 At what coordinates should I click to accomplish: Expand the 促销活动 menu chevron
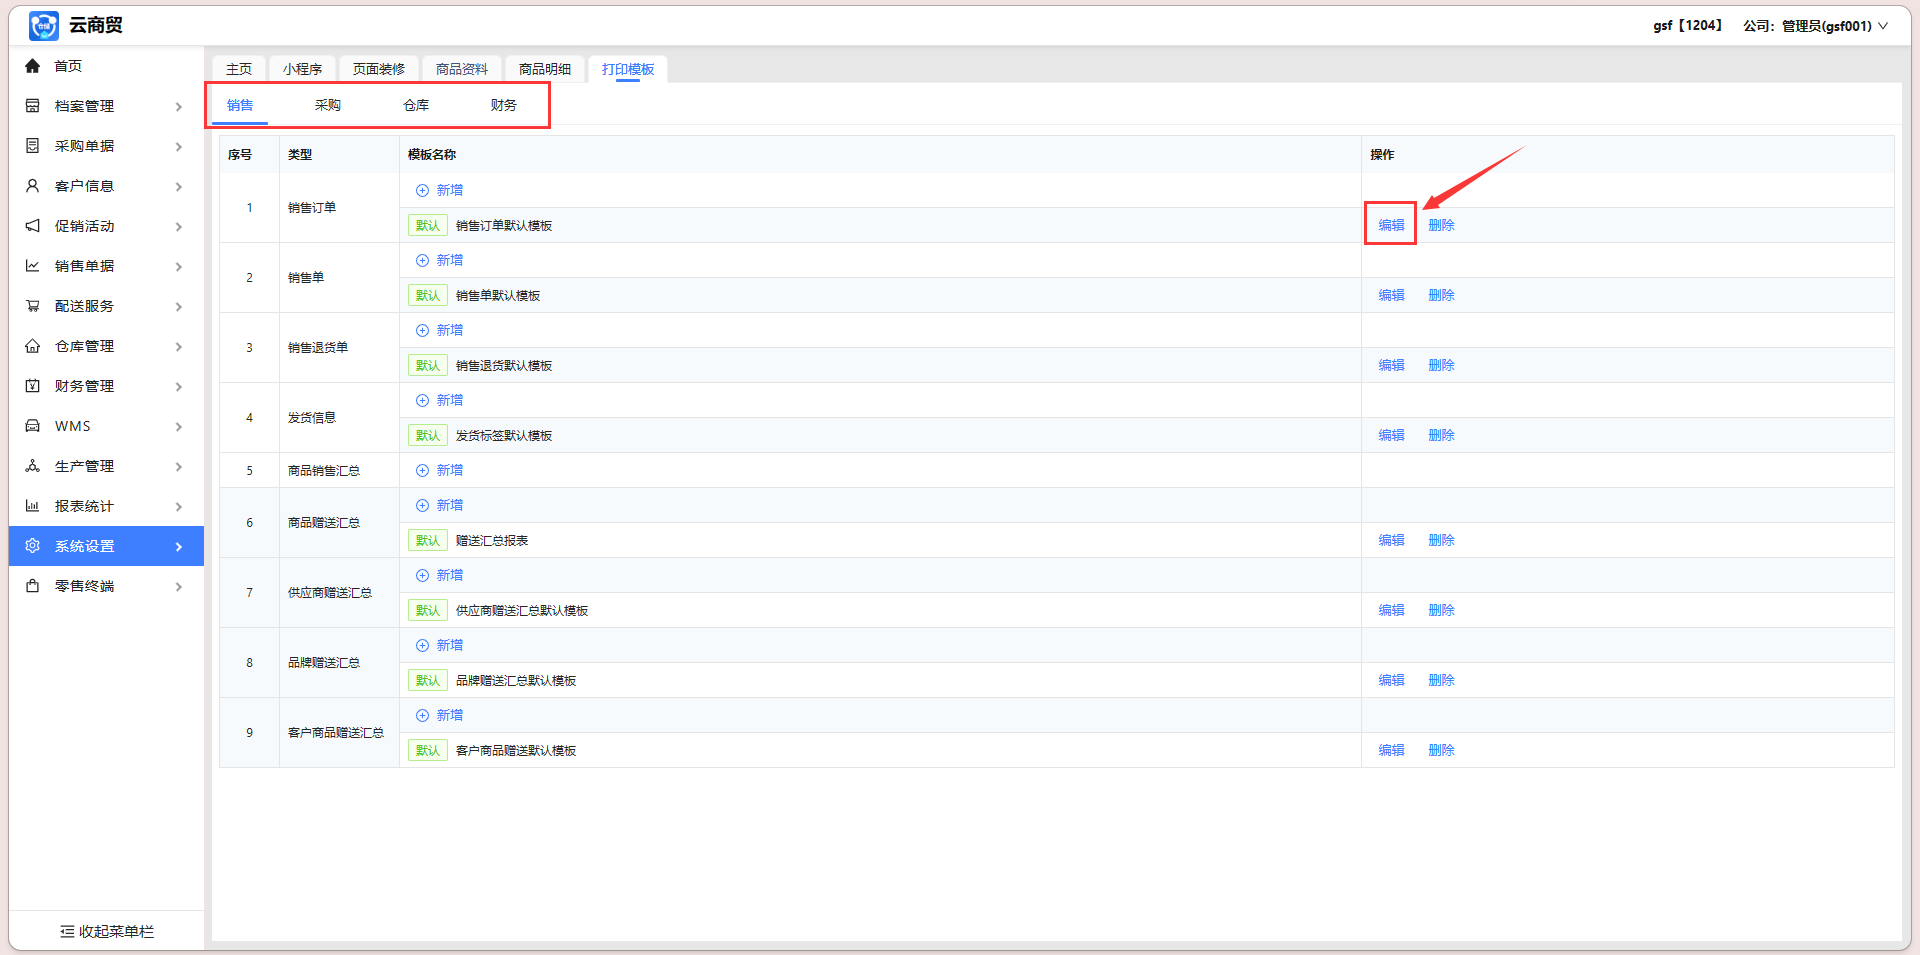click(x=179, y=226)
